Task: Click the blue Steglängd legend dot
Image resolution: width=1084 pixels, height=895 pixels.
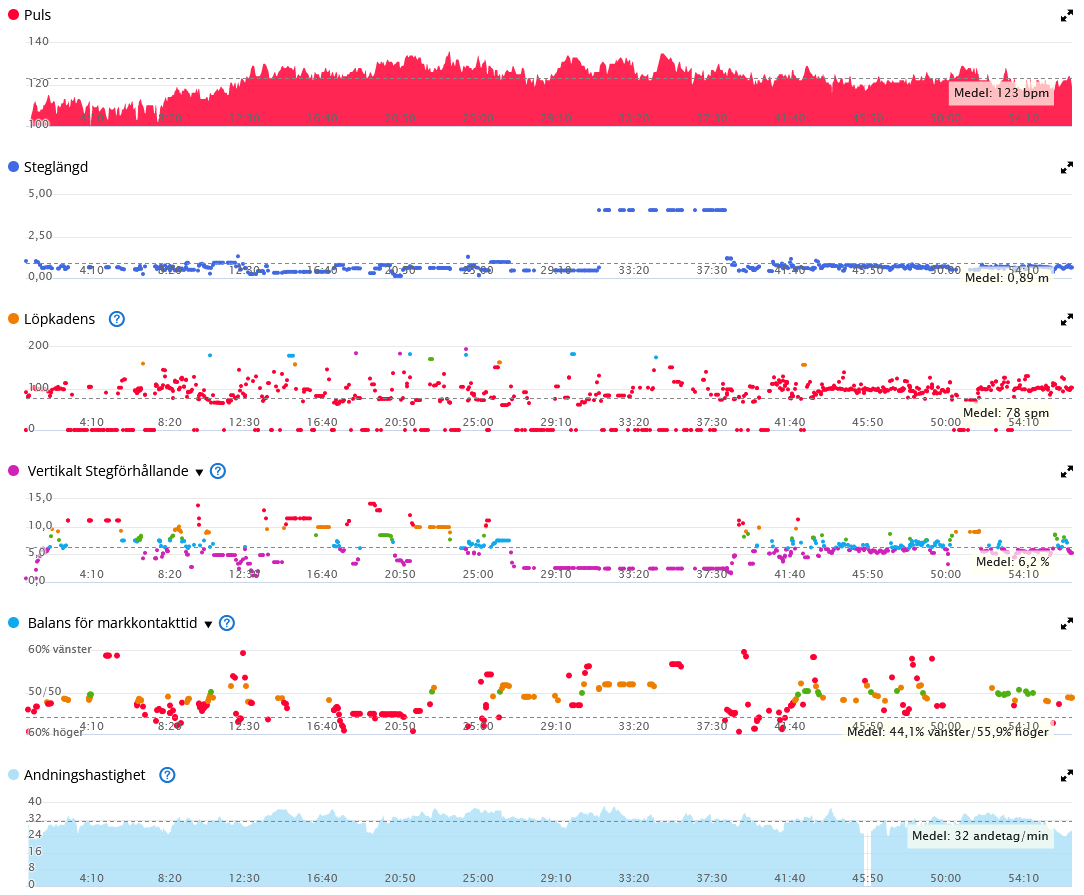Action: (x=13, y=167)
